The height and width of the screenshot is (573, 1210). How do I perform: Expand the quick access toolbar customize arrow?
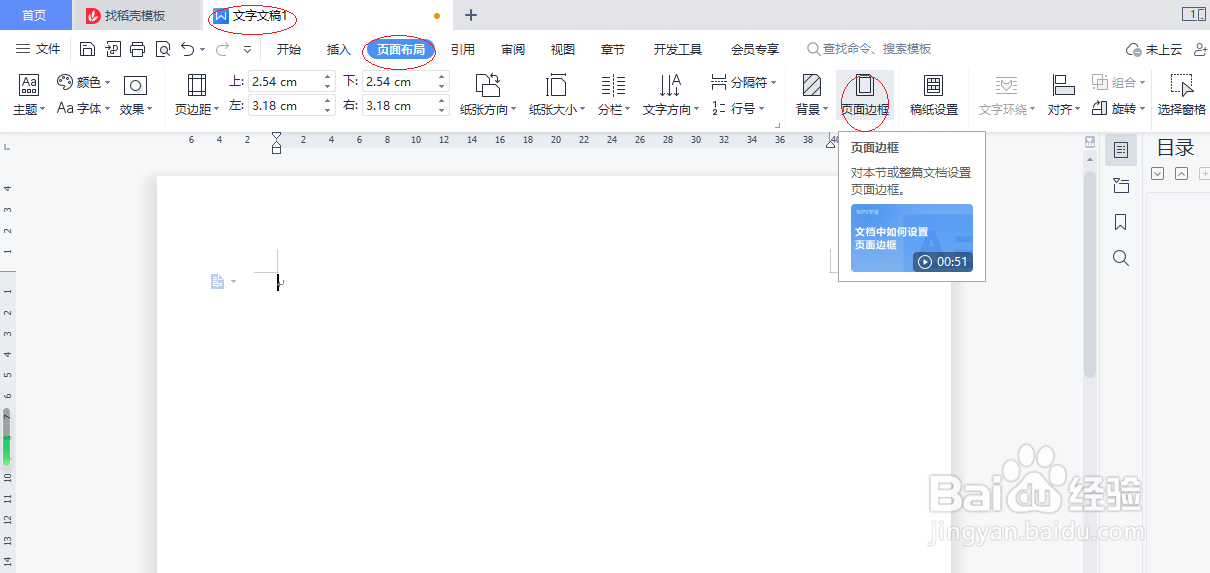[248, 49]
